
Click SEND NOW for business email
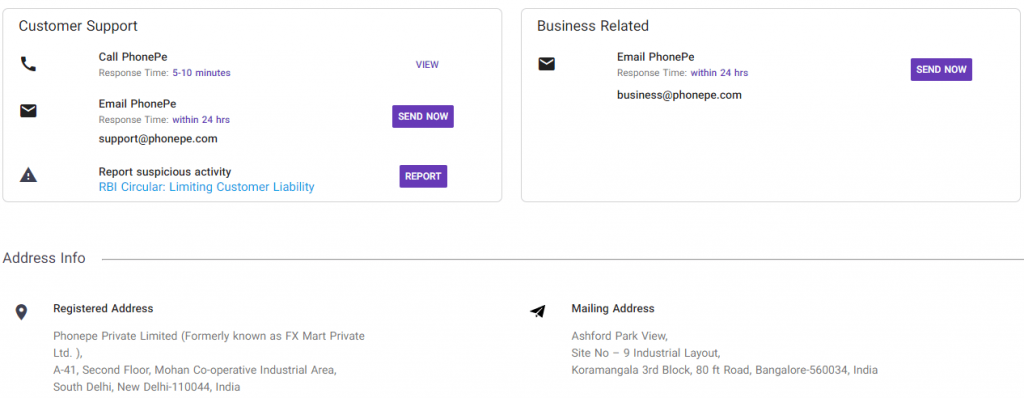point(942,69)
